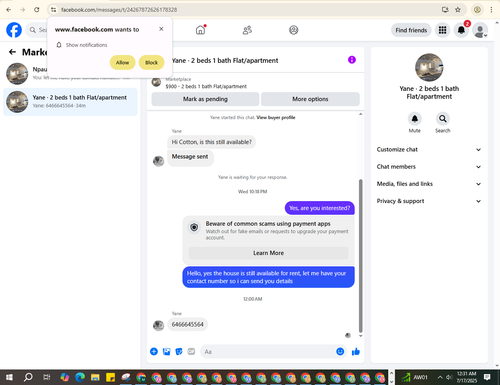Open Chrome three-dot menu
The image size is (500, 385).
coord(491,10)
